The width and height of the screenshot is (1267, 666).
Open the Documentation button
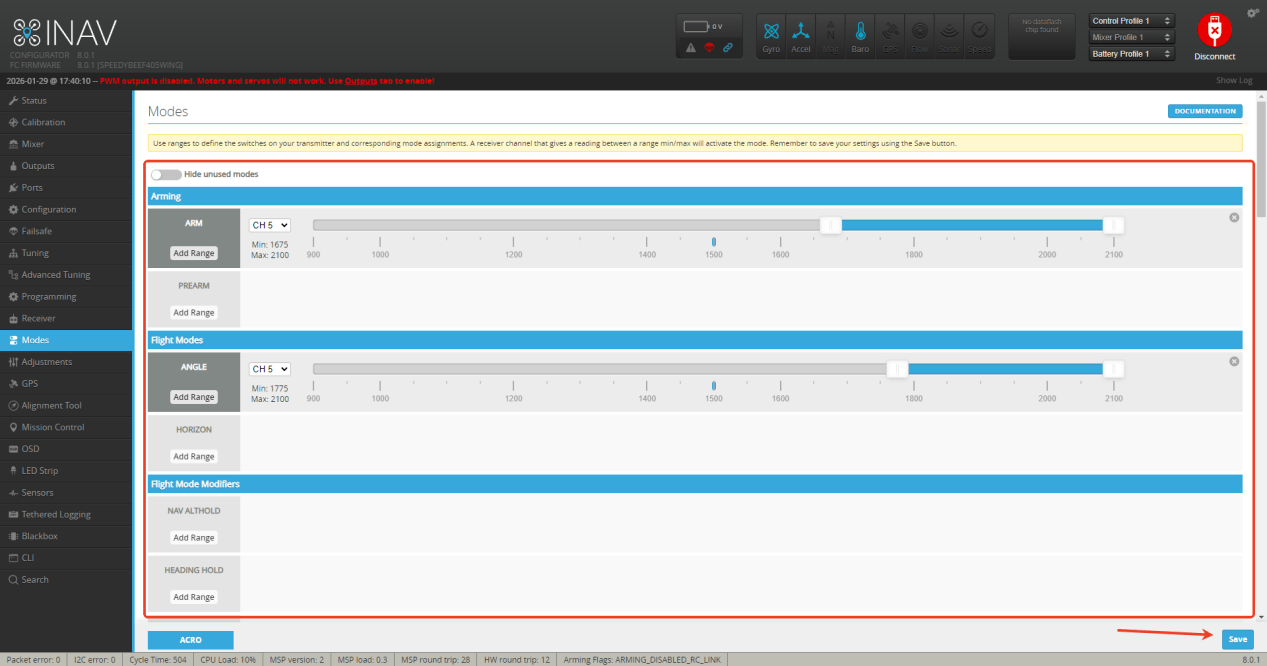pyautogui.click(x=1205, y=111)
